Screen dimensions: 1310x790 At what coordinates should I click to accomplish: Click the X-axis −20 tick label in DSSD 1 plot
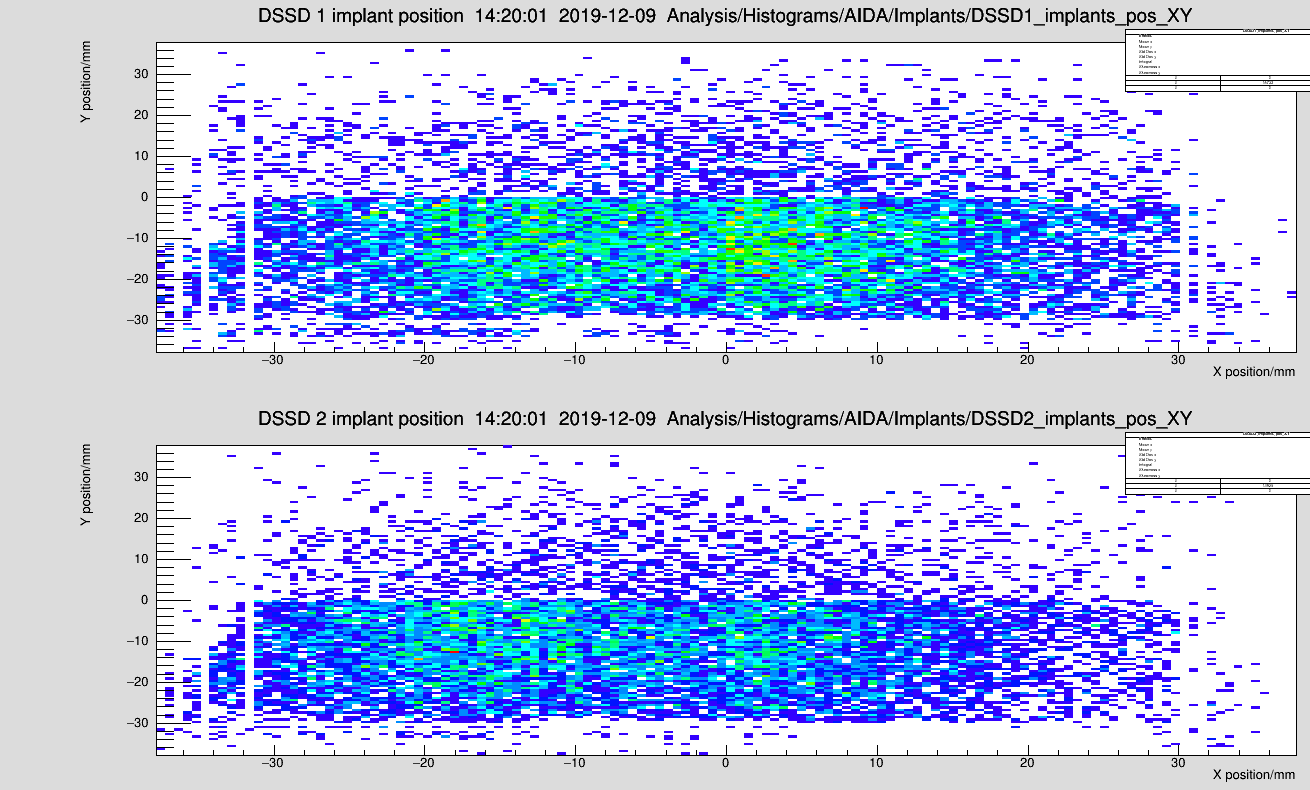point(423,360)
